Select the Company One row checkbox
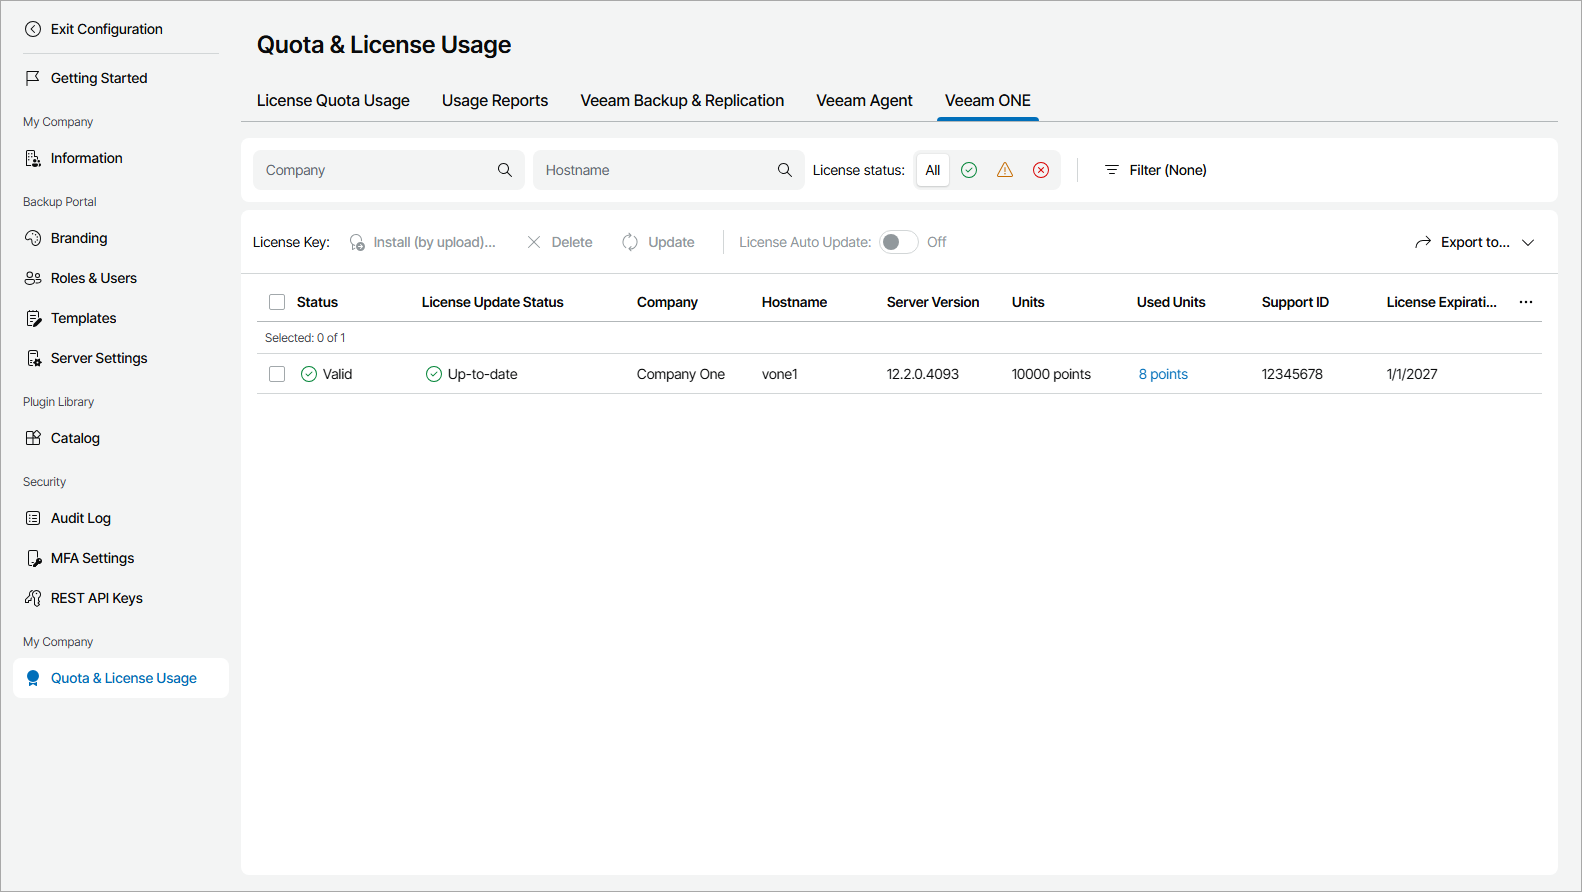 (x=277, y=374)
